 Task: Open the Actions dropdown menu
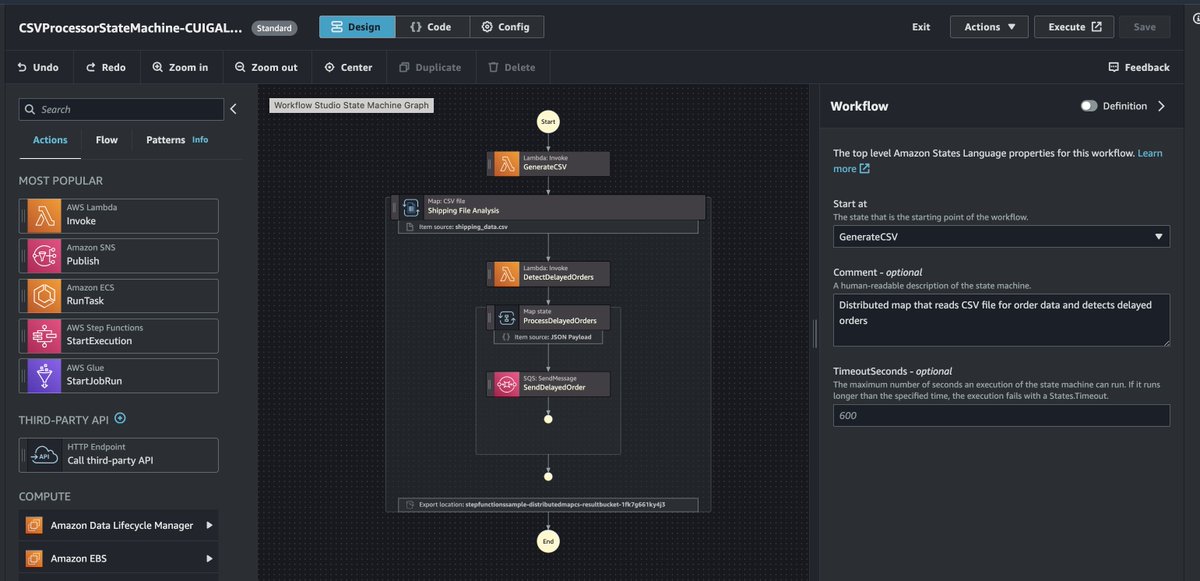989,27
